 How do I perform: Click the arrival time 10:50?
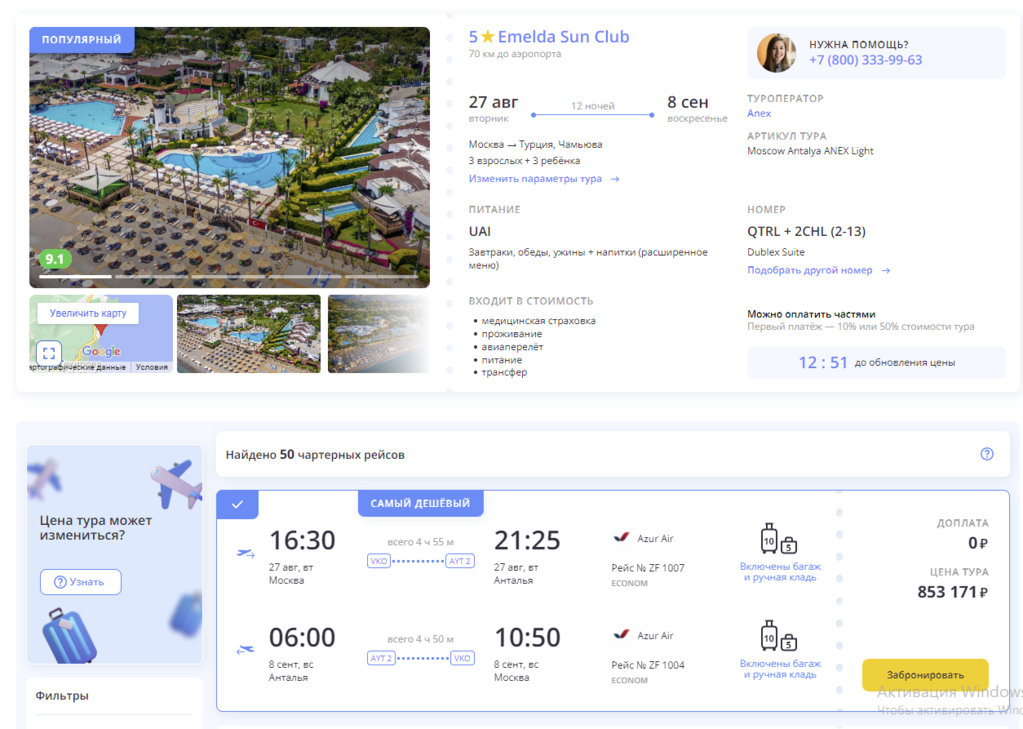point(527,638)
